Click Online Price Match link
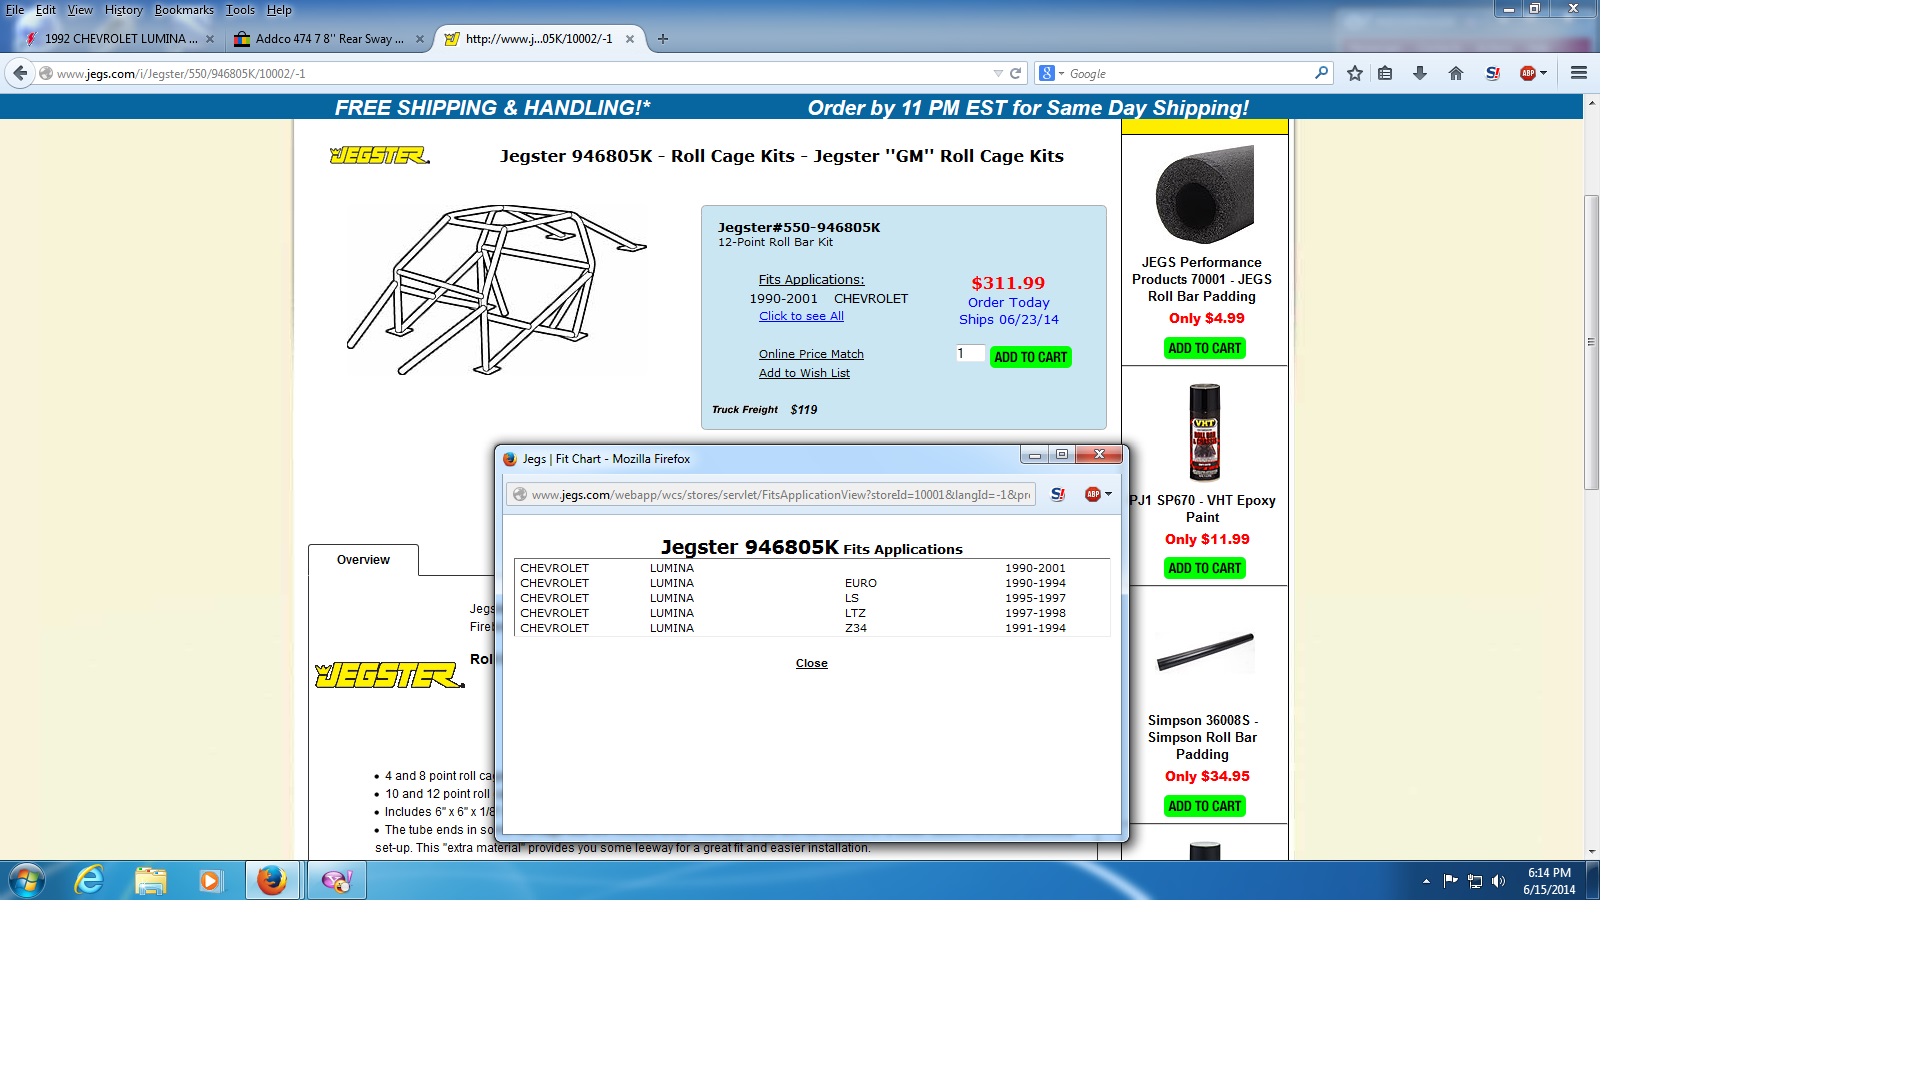Image resolution: width=1920 pixels, height=1080 pixels. pyautogui.click(x=811, y=354)
